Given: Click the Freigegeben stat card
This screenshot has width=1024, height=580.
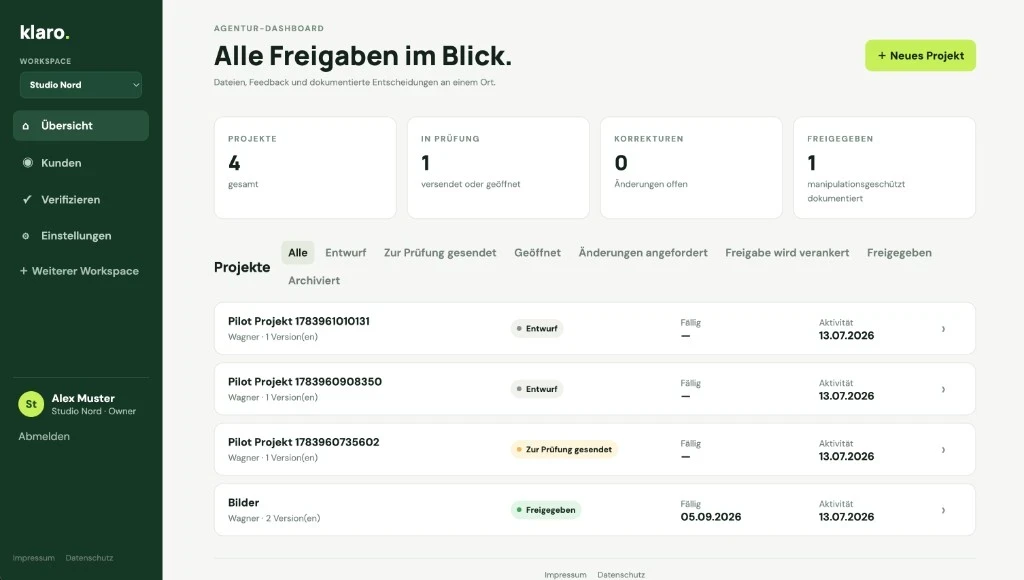Looking at the screenshot, I should (x=884, y=168).
